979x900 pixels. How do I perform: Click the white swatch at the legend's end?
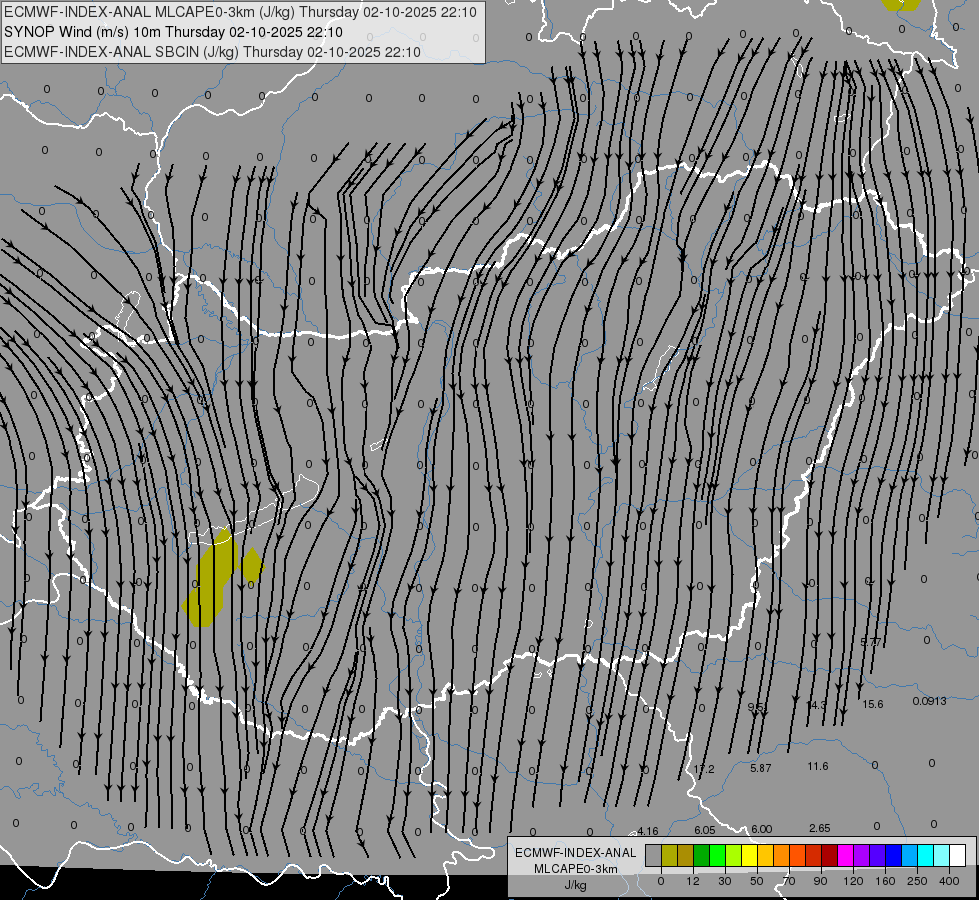tap(957, 855)
